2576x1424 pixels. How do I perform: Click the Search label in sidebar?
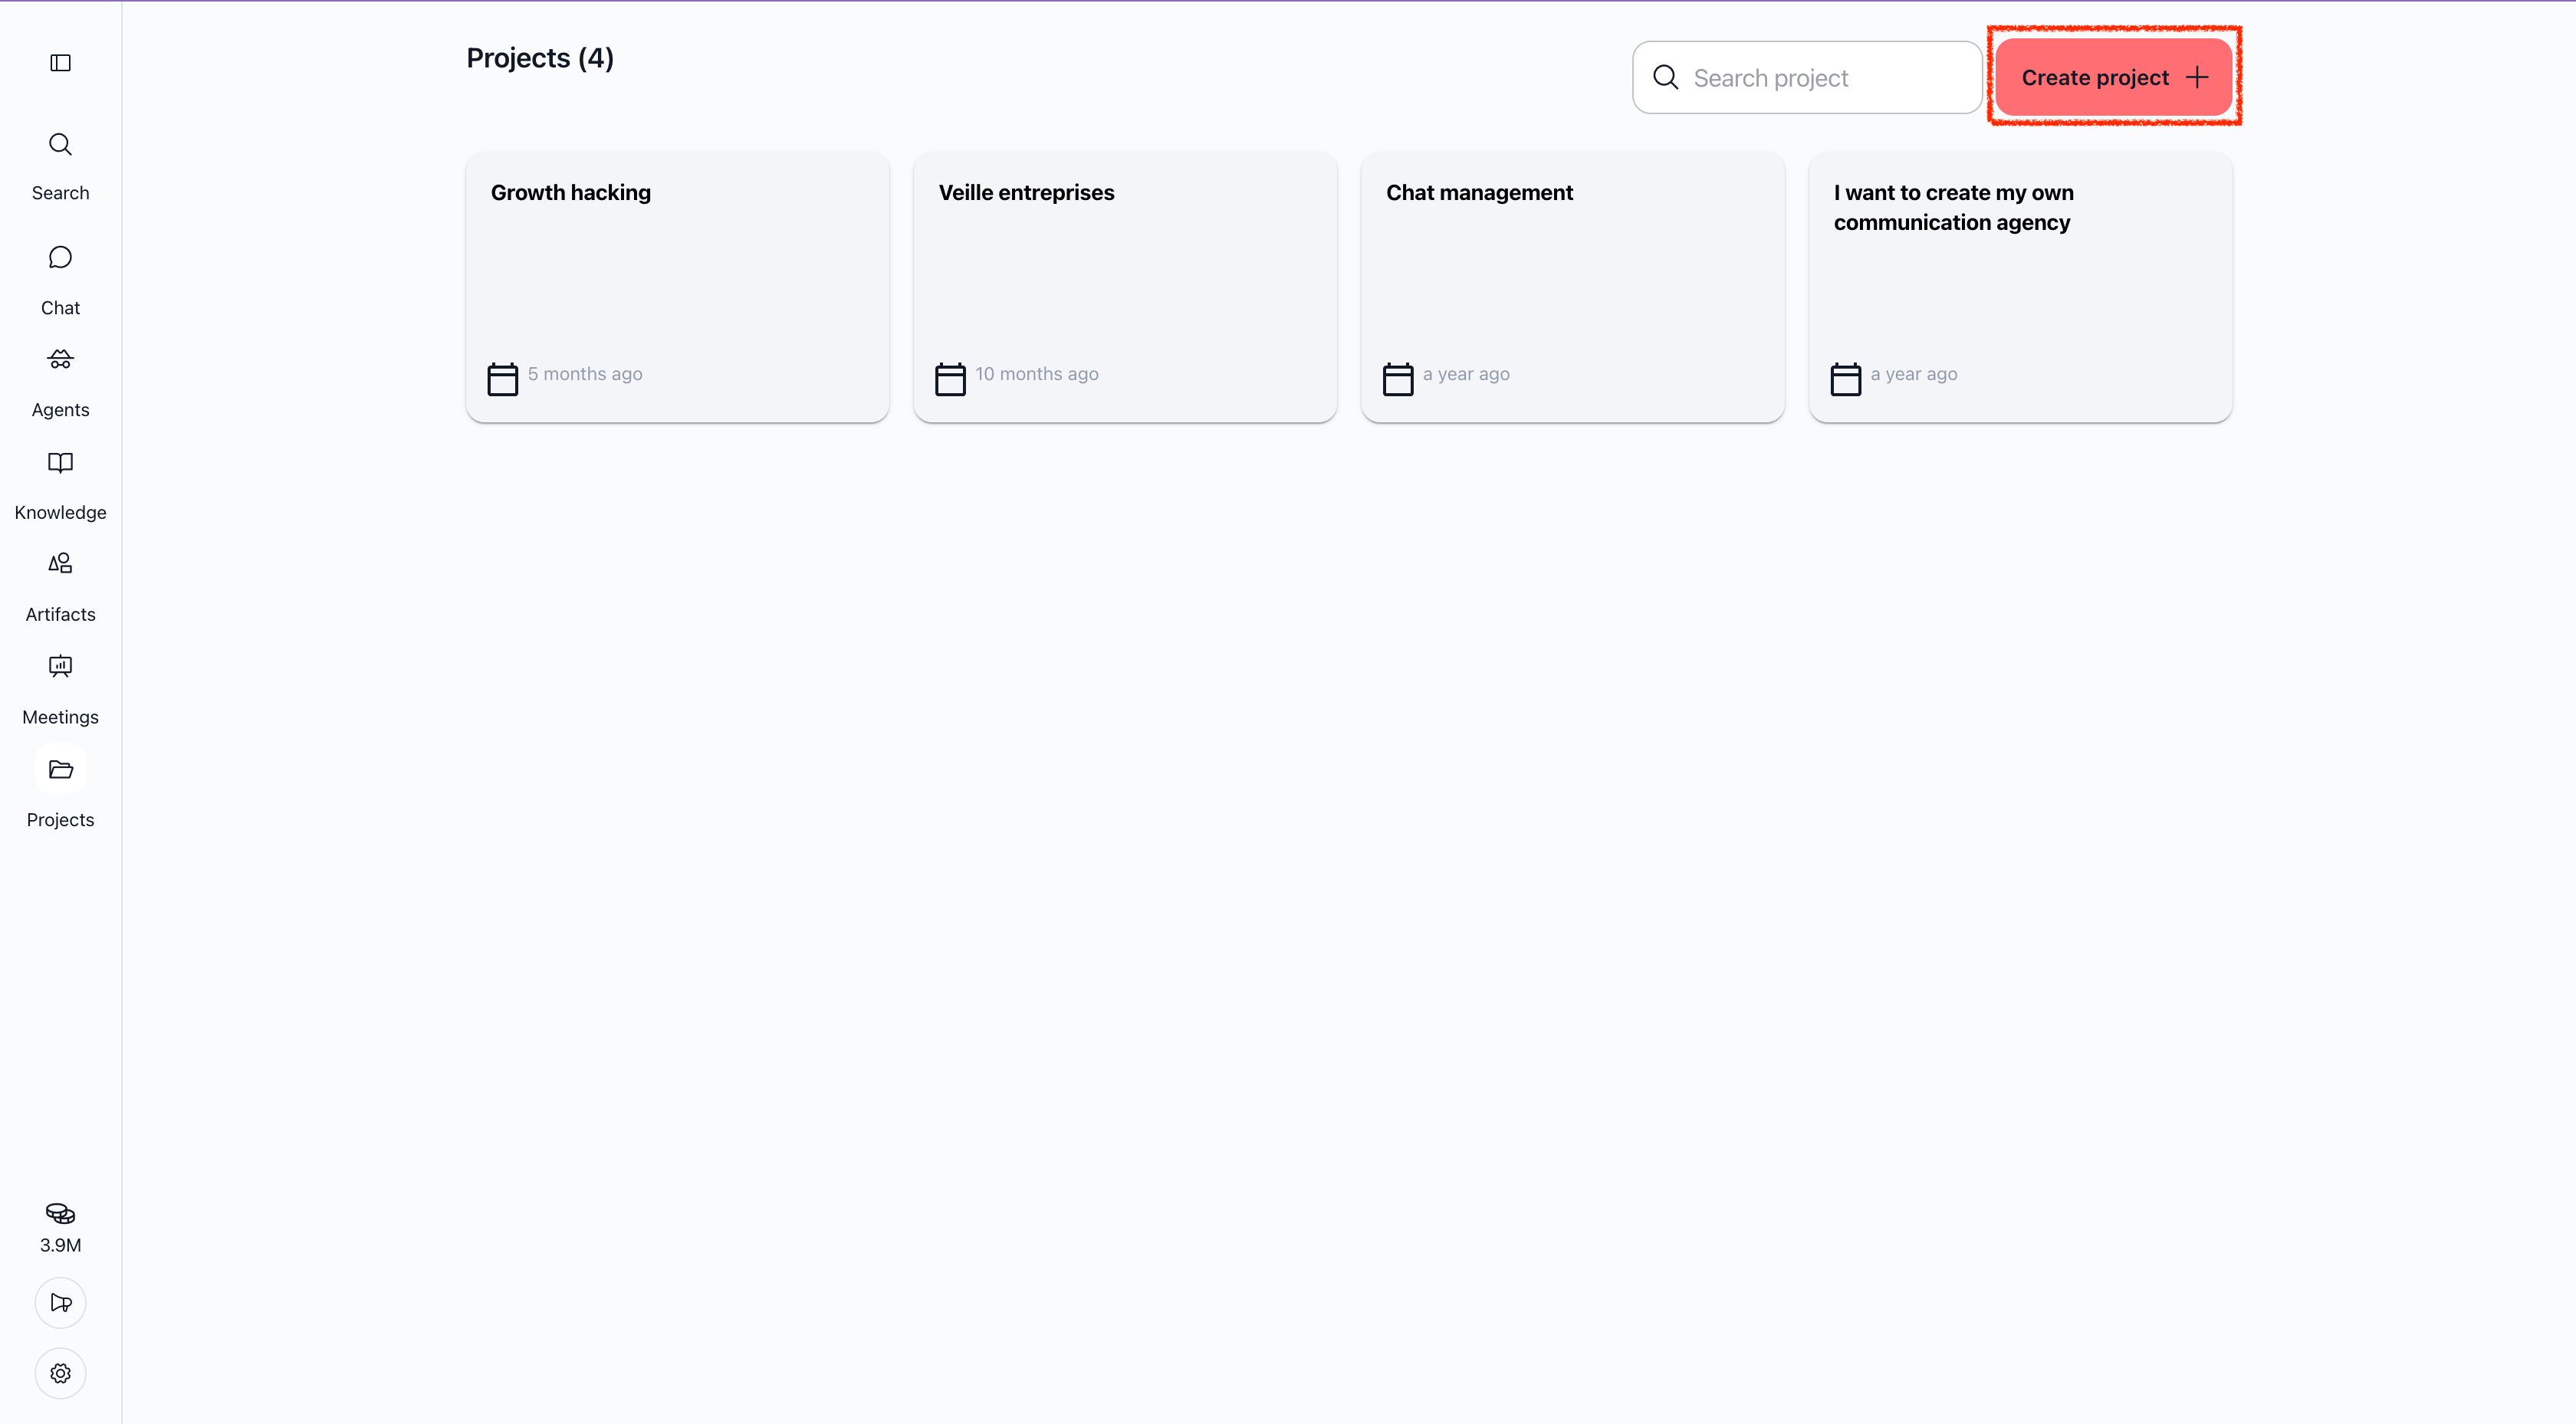[60, 193]
